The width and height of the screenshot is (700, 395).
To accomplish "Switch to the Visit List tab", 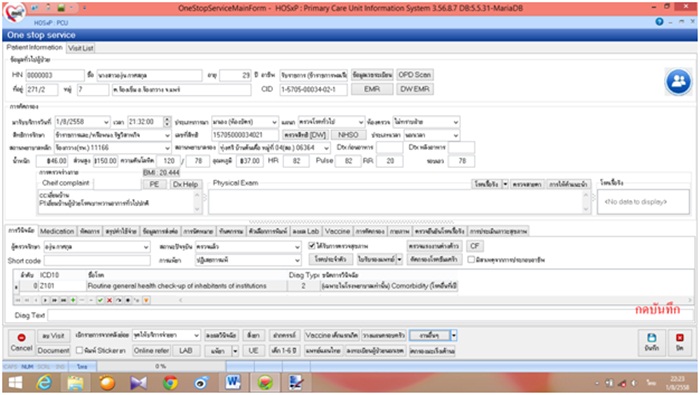I will pos(80,48).
